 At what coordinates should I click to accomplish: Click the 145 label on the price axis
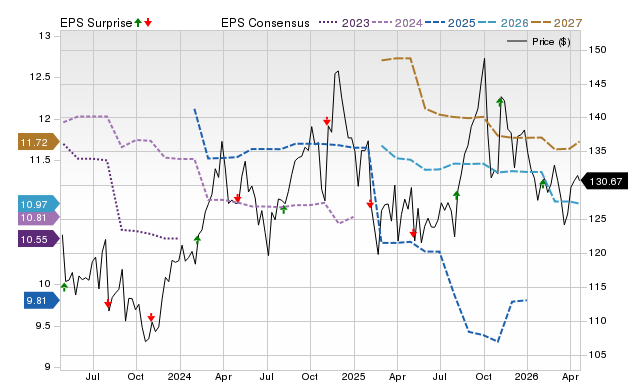pyautogui.click(x=597, y=84)
